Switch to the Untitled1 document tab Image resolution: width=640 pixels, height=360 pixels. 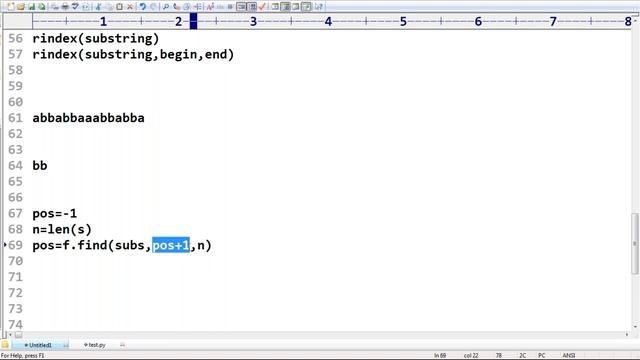[x=40, y=345]
